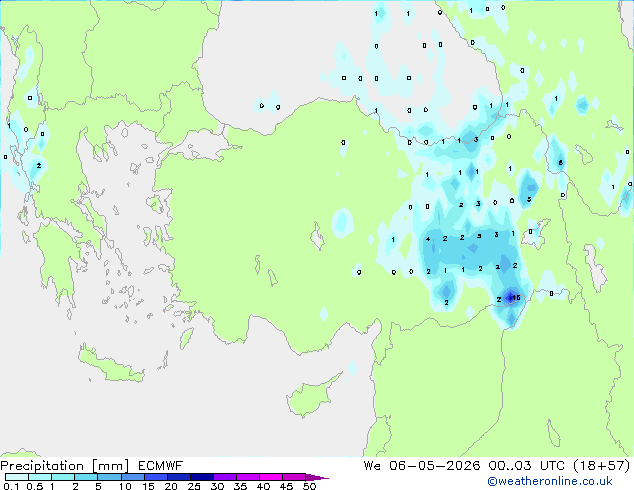Click the "00..03 UTC" time text
This screenshot has width=634, height=490.
[526, 466]
